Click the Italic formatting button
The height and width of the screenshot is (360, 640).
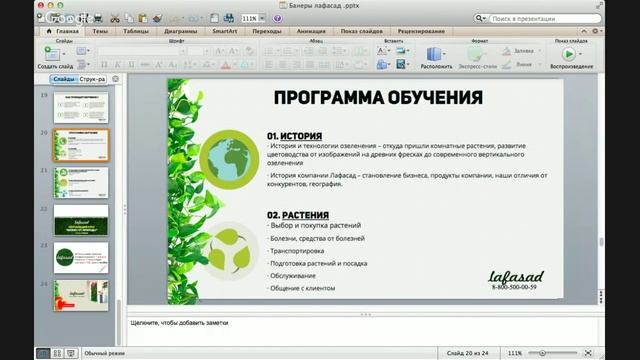118,64
